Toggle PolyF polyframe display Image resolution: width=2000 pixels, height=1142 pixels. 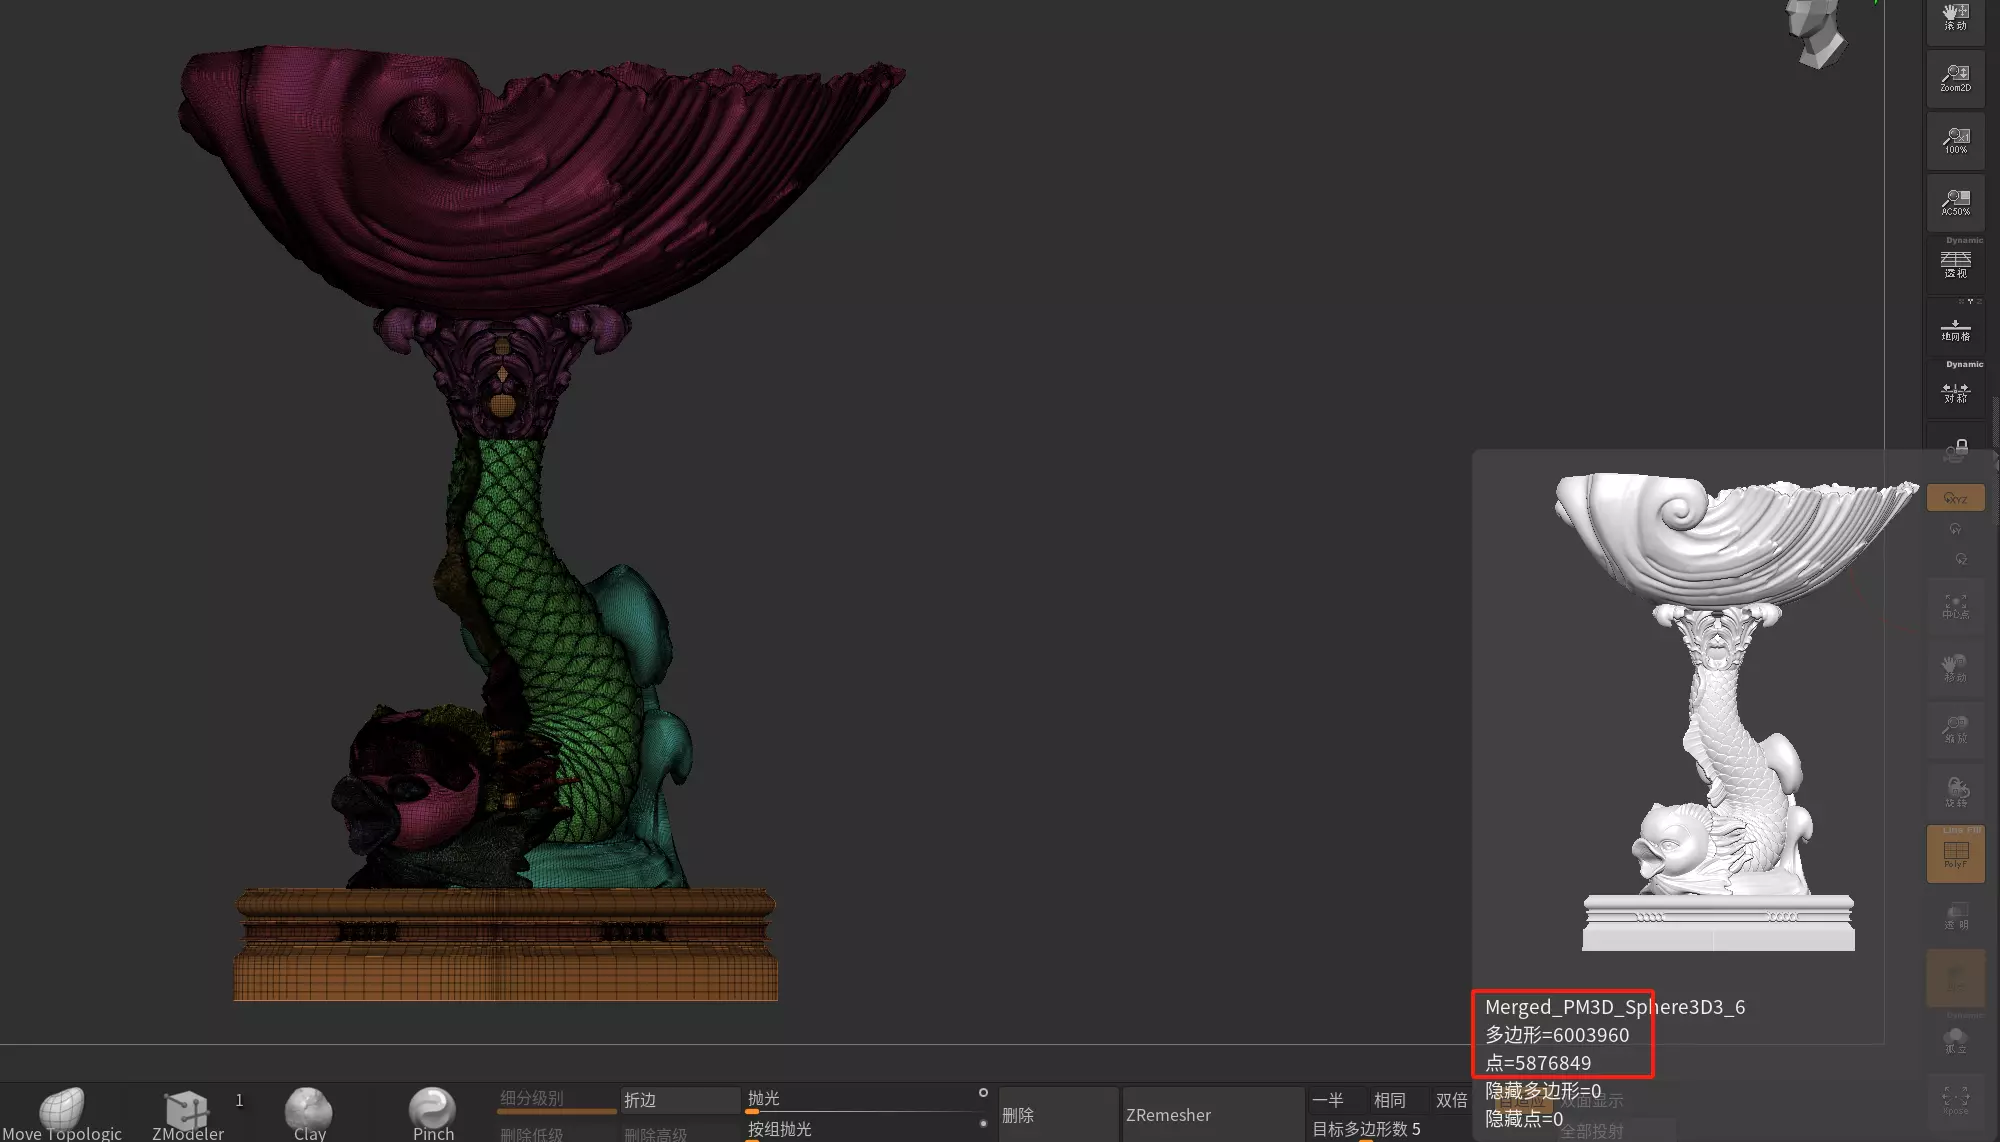tap(1955, 854)
